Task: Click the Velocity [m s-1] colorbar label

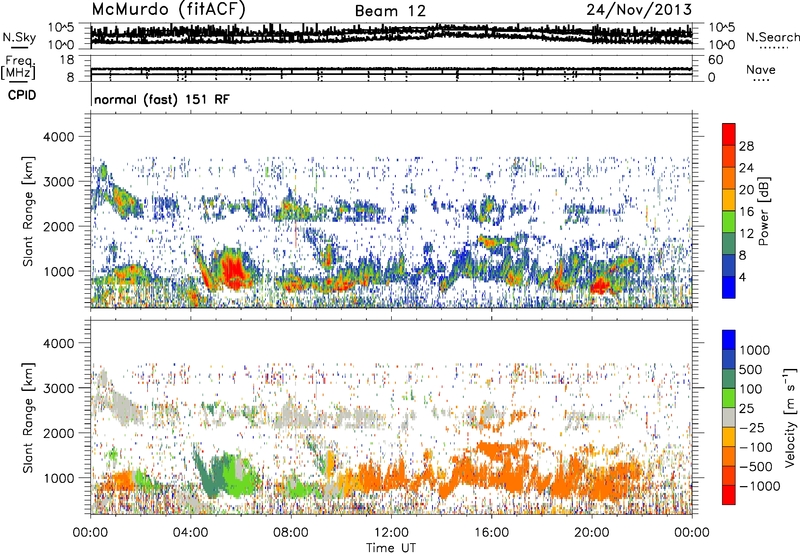Action: (x=790, y=417)
